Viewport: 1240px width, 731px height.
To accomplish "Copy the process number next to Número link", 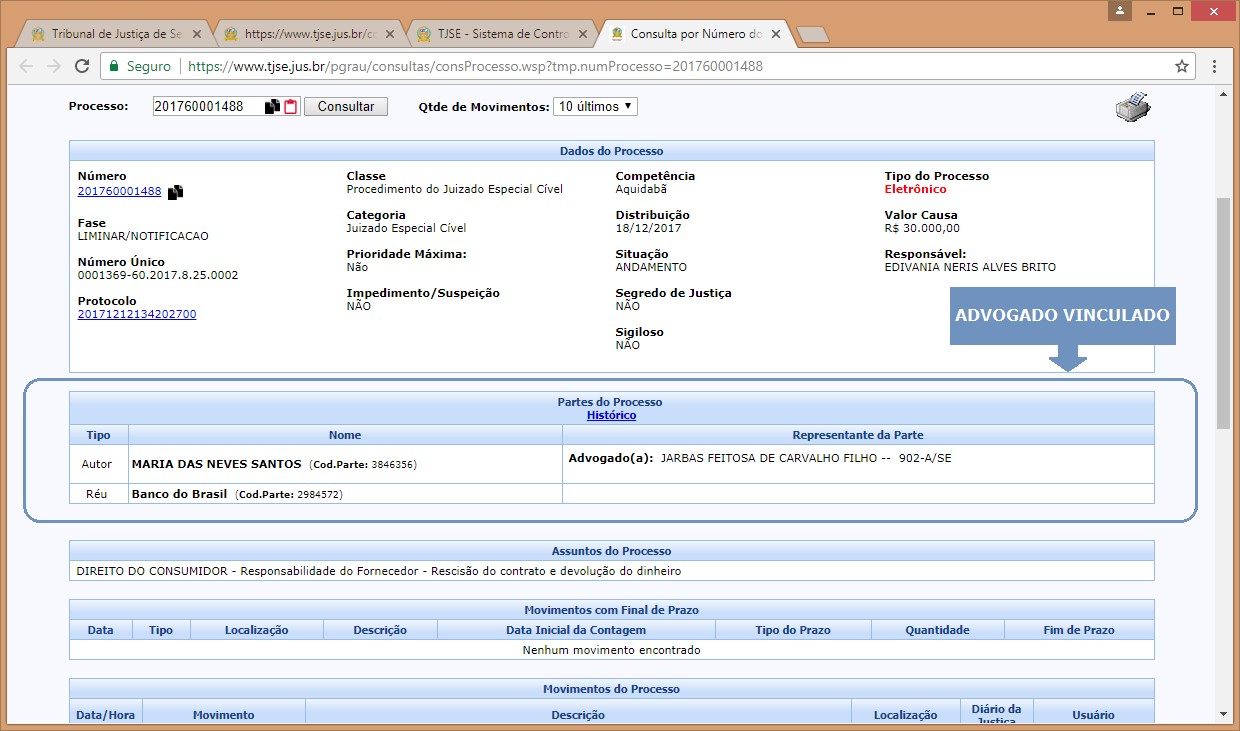I will pyautogui.click(x=176, y=193).
